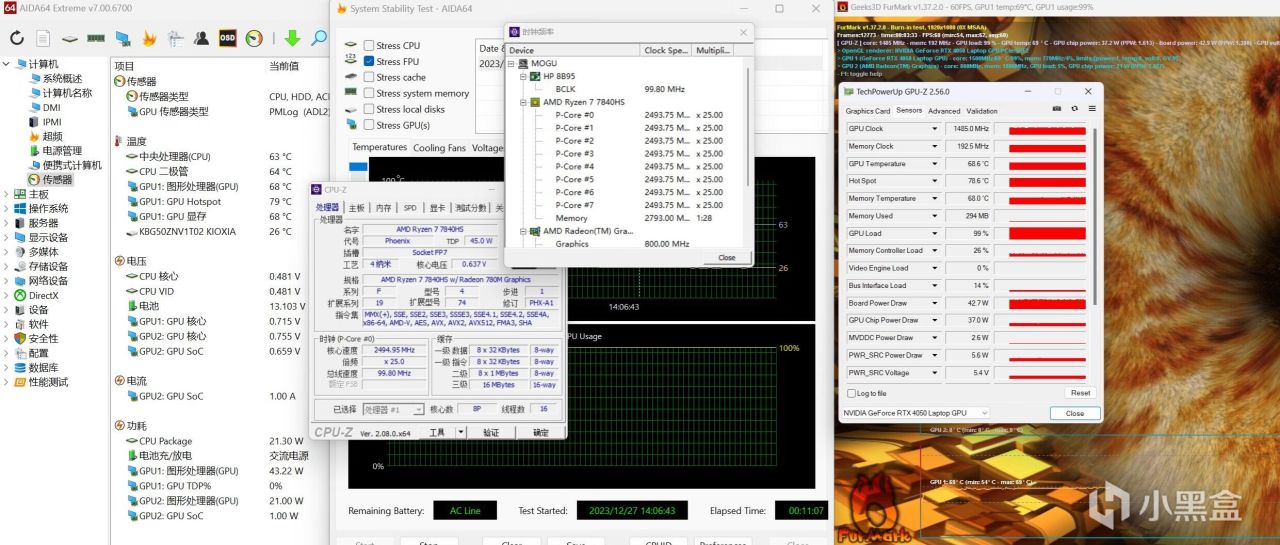
Task: Open the OSD panel toolbar icon
Action: click(228, 39)
